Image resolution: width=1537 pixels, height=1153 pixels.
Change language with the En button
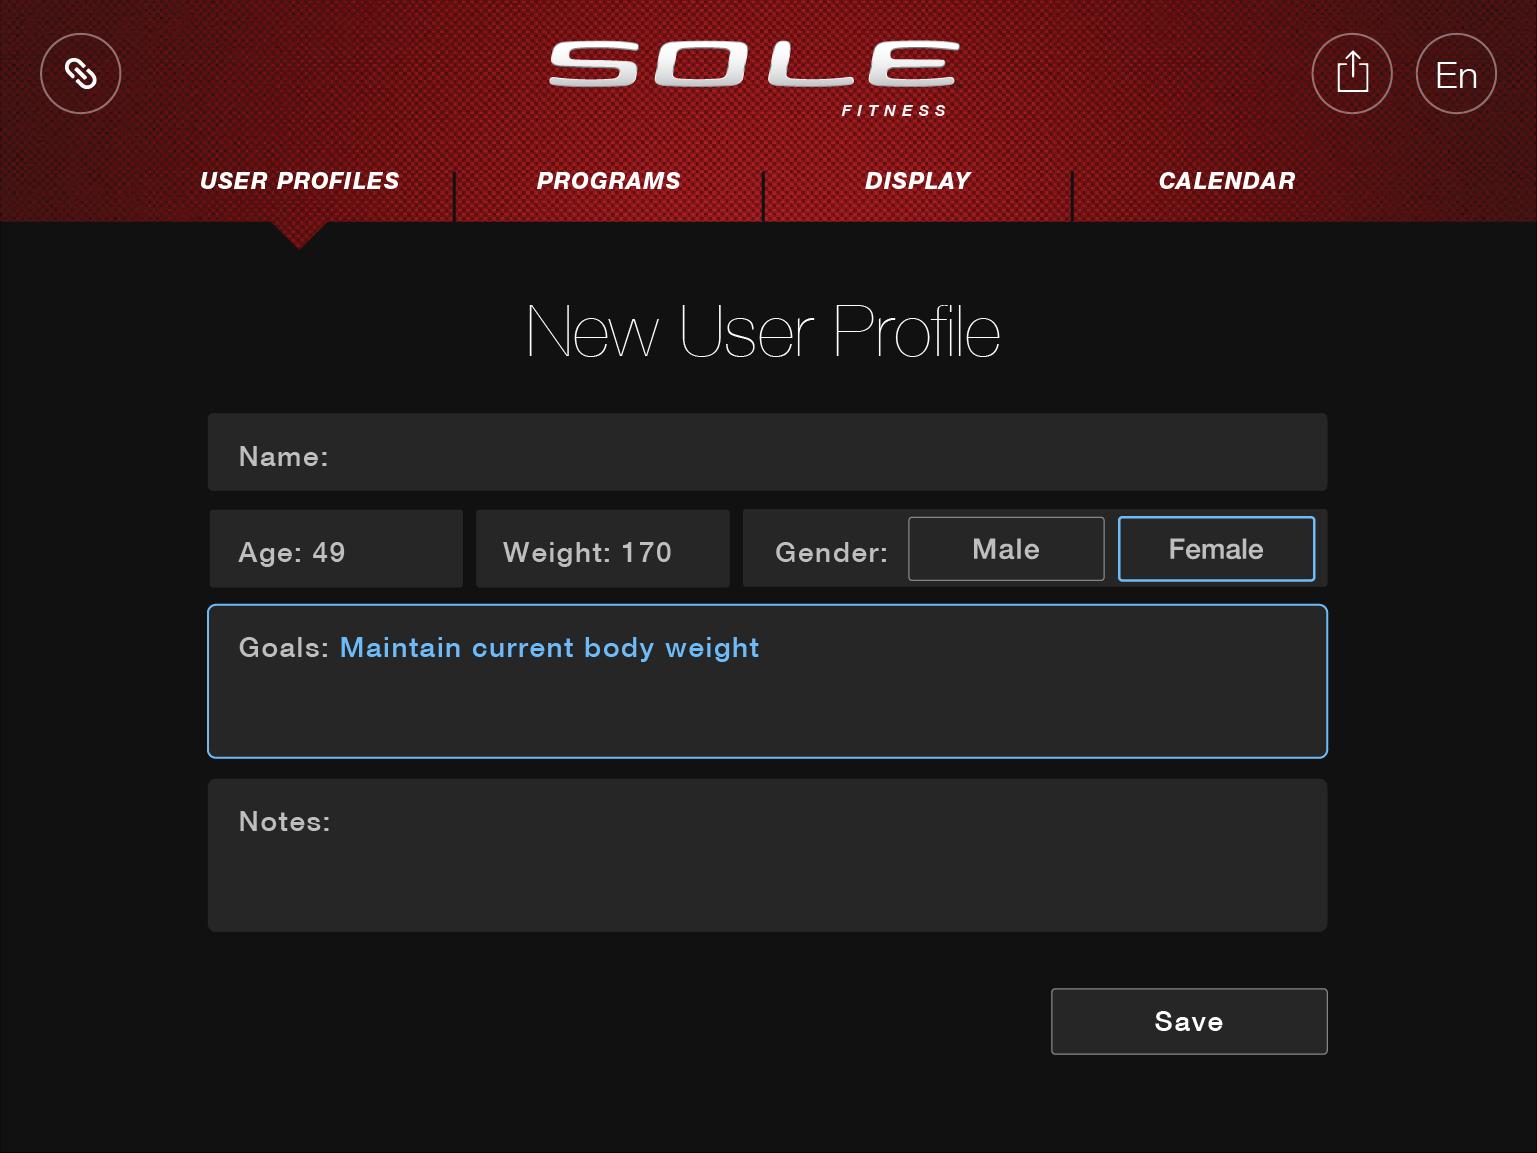[1456, 74]
